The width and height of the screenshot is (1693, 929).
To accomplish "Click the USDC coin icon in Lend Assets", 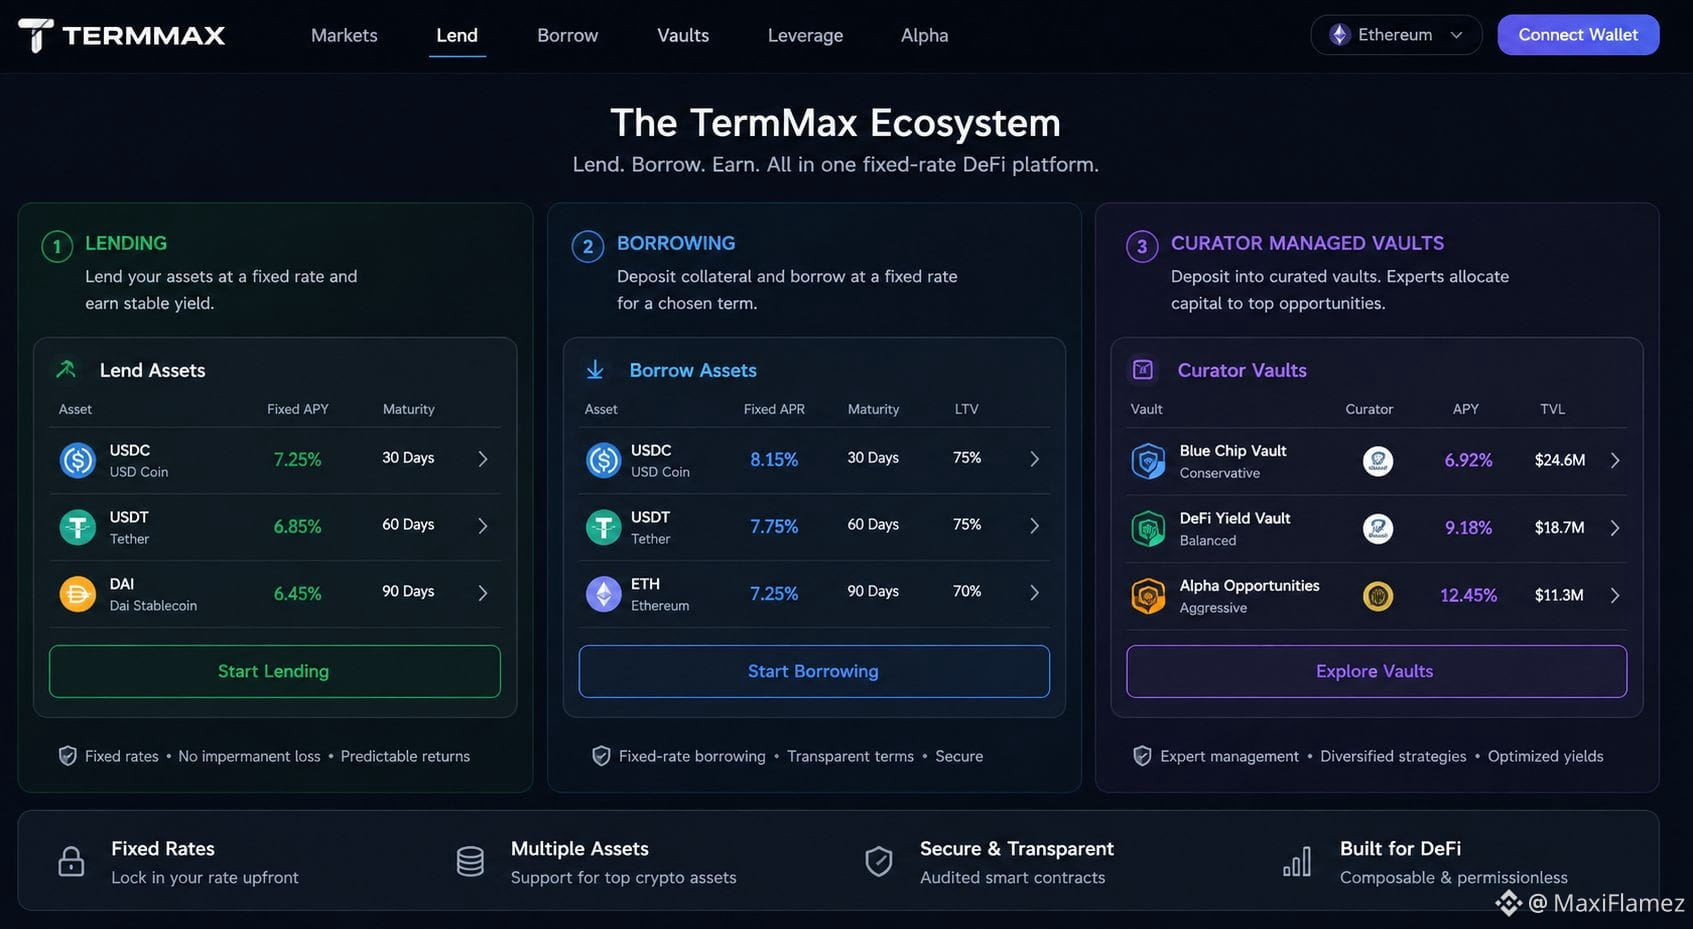I will pos(78,460).
